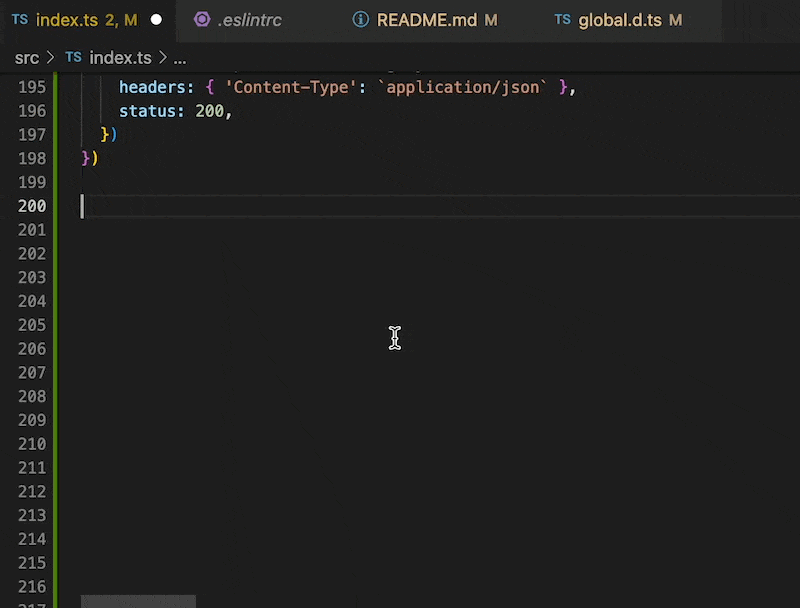This screenshot has height=608, width=800.
Task: Switch to the index.ts editor tab
Action: click(87, 20)
